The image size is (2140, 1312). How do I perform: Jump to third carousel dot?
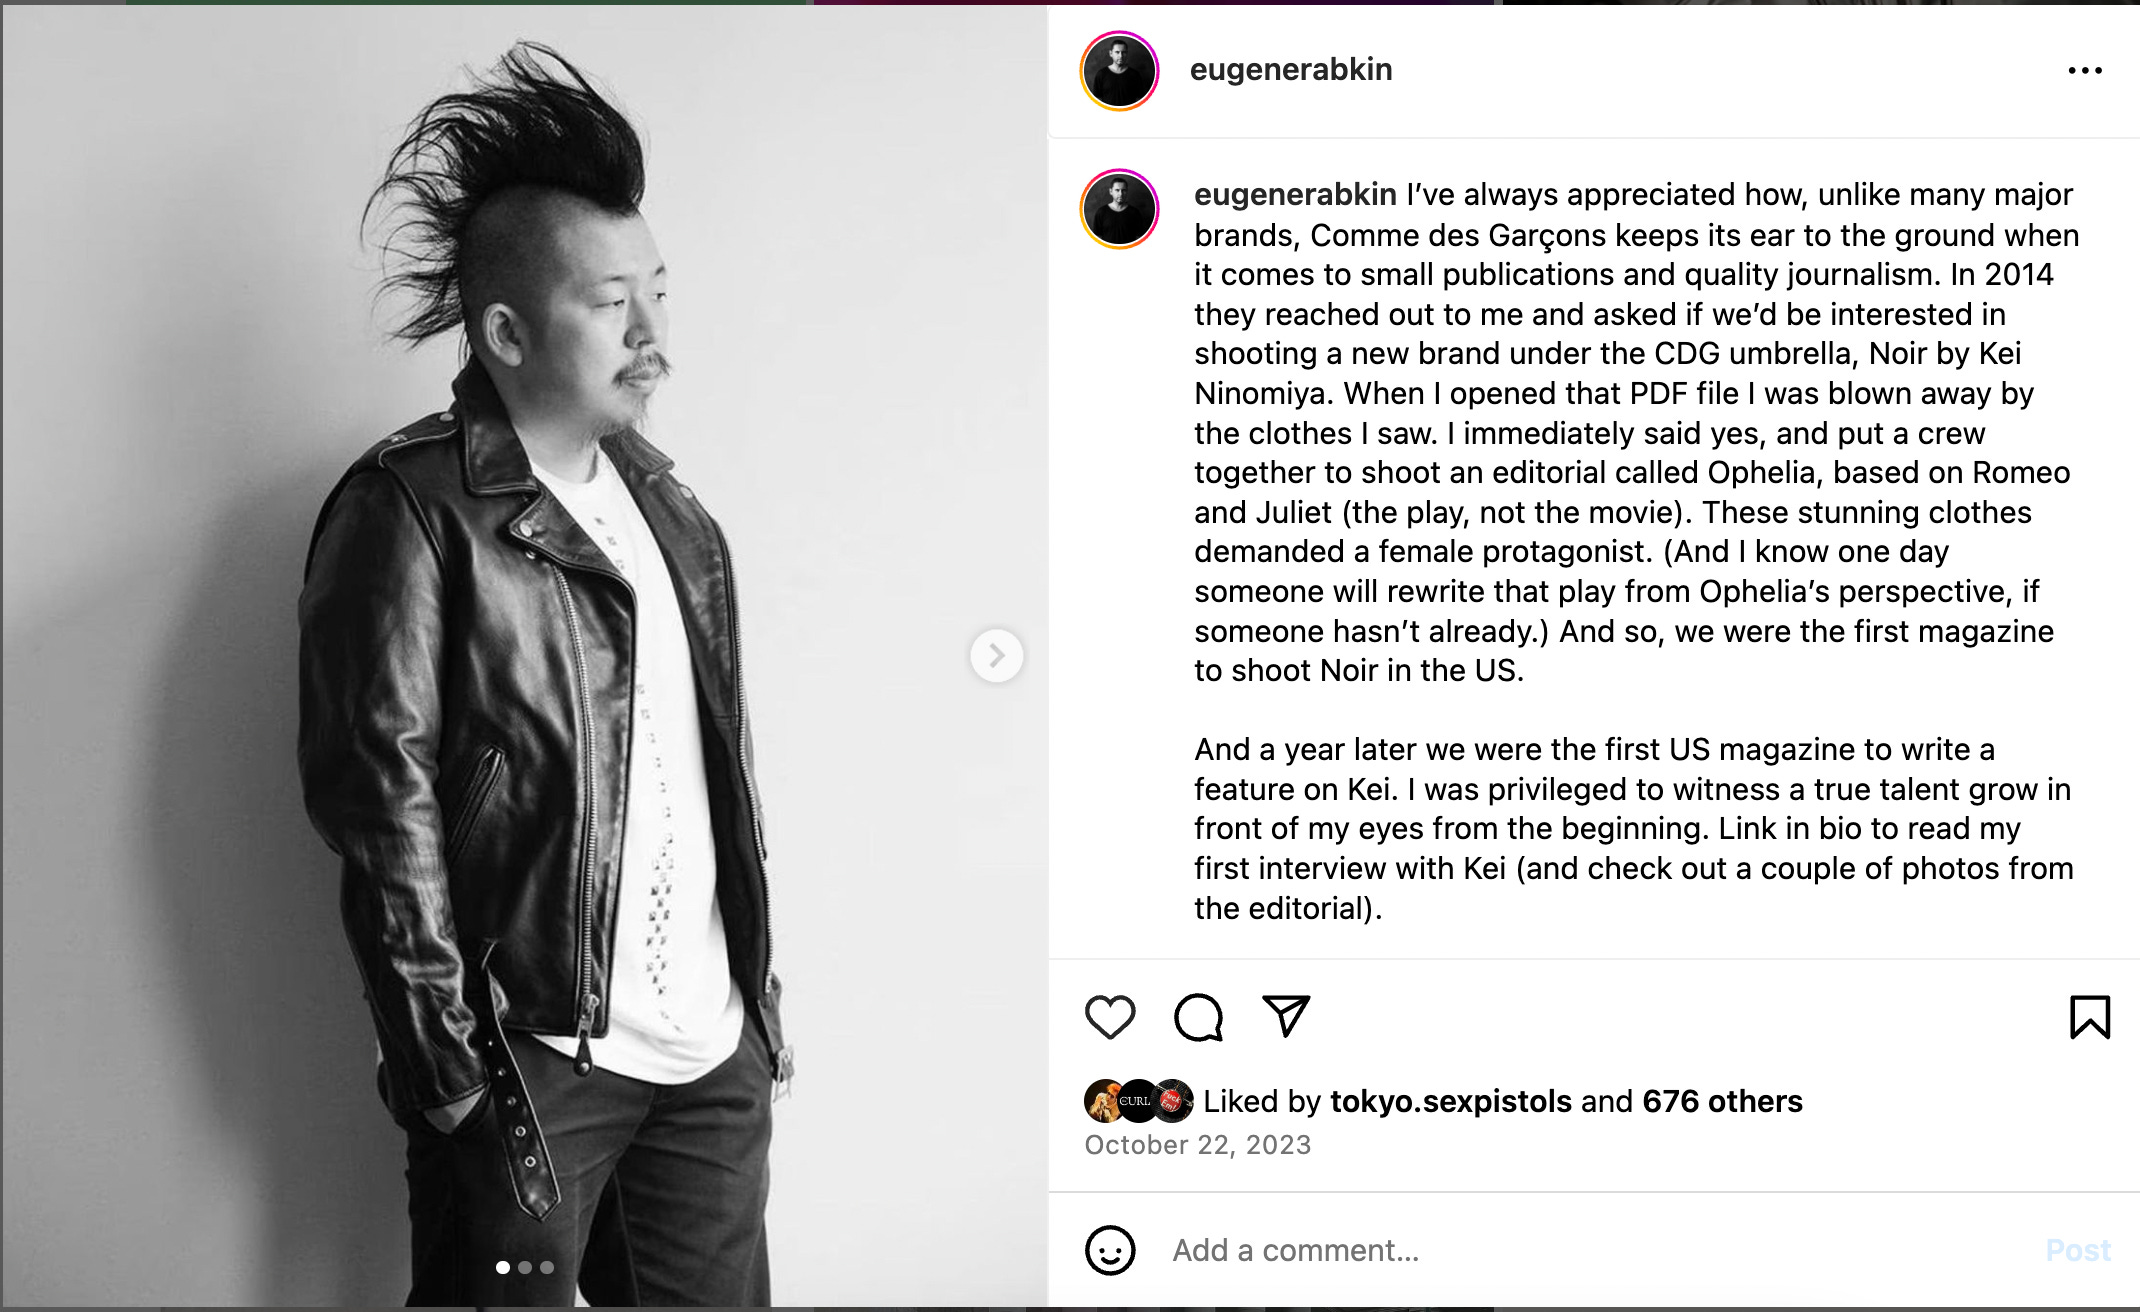[x=547, y=1267]
